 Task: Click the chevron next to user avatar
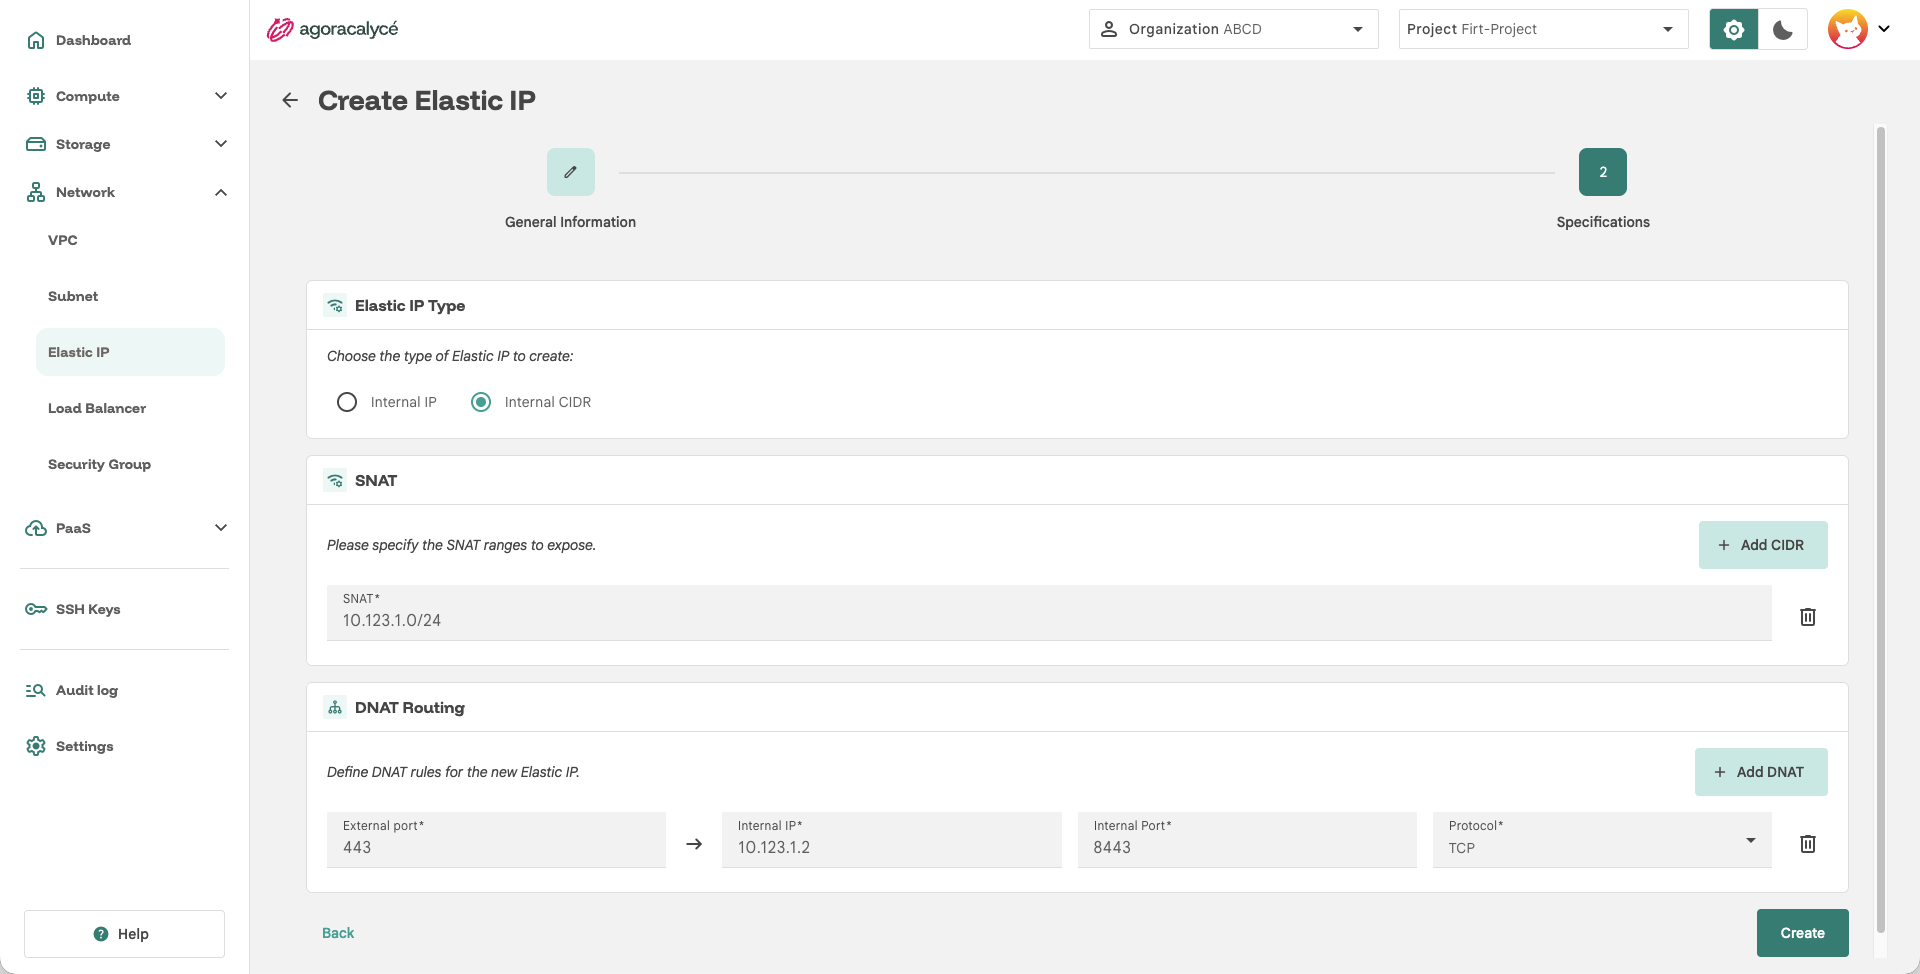tap(1884, 29)
